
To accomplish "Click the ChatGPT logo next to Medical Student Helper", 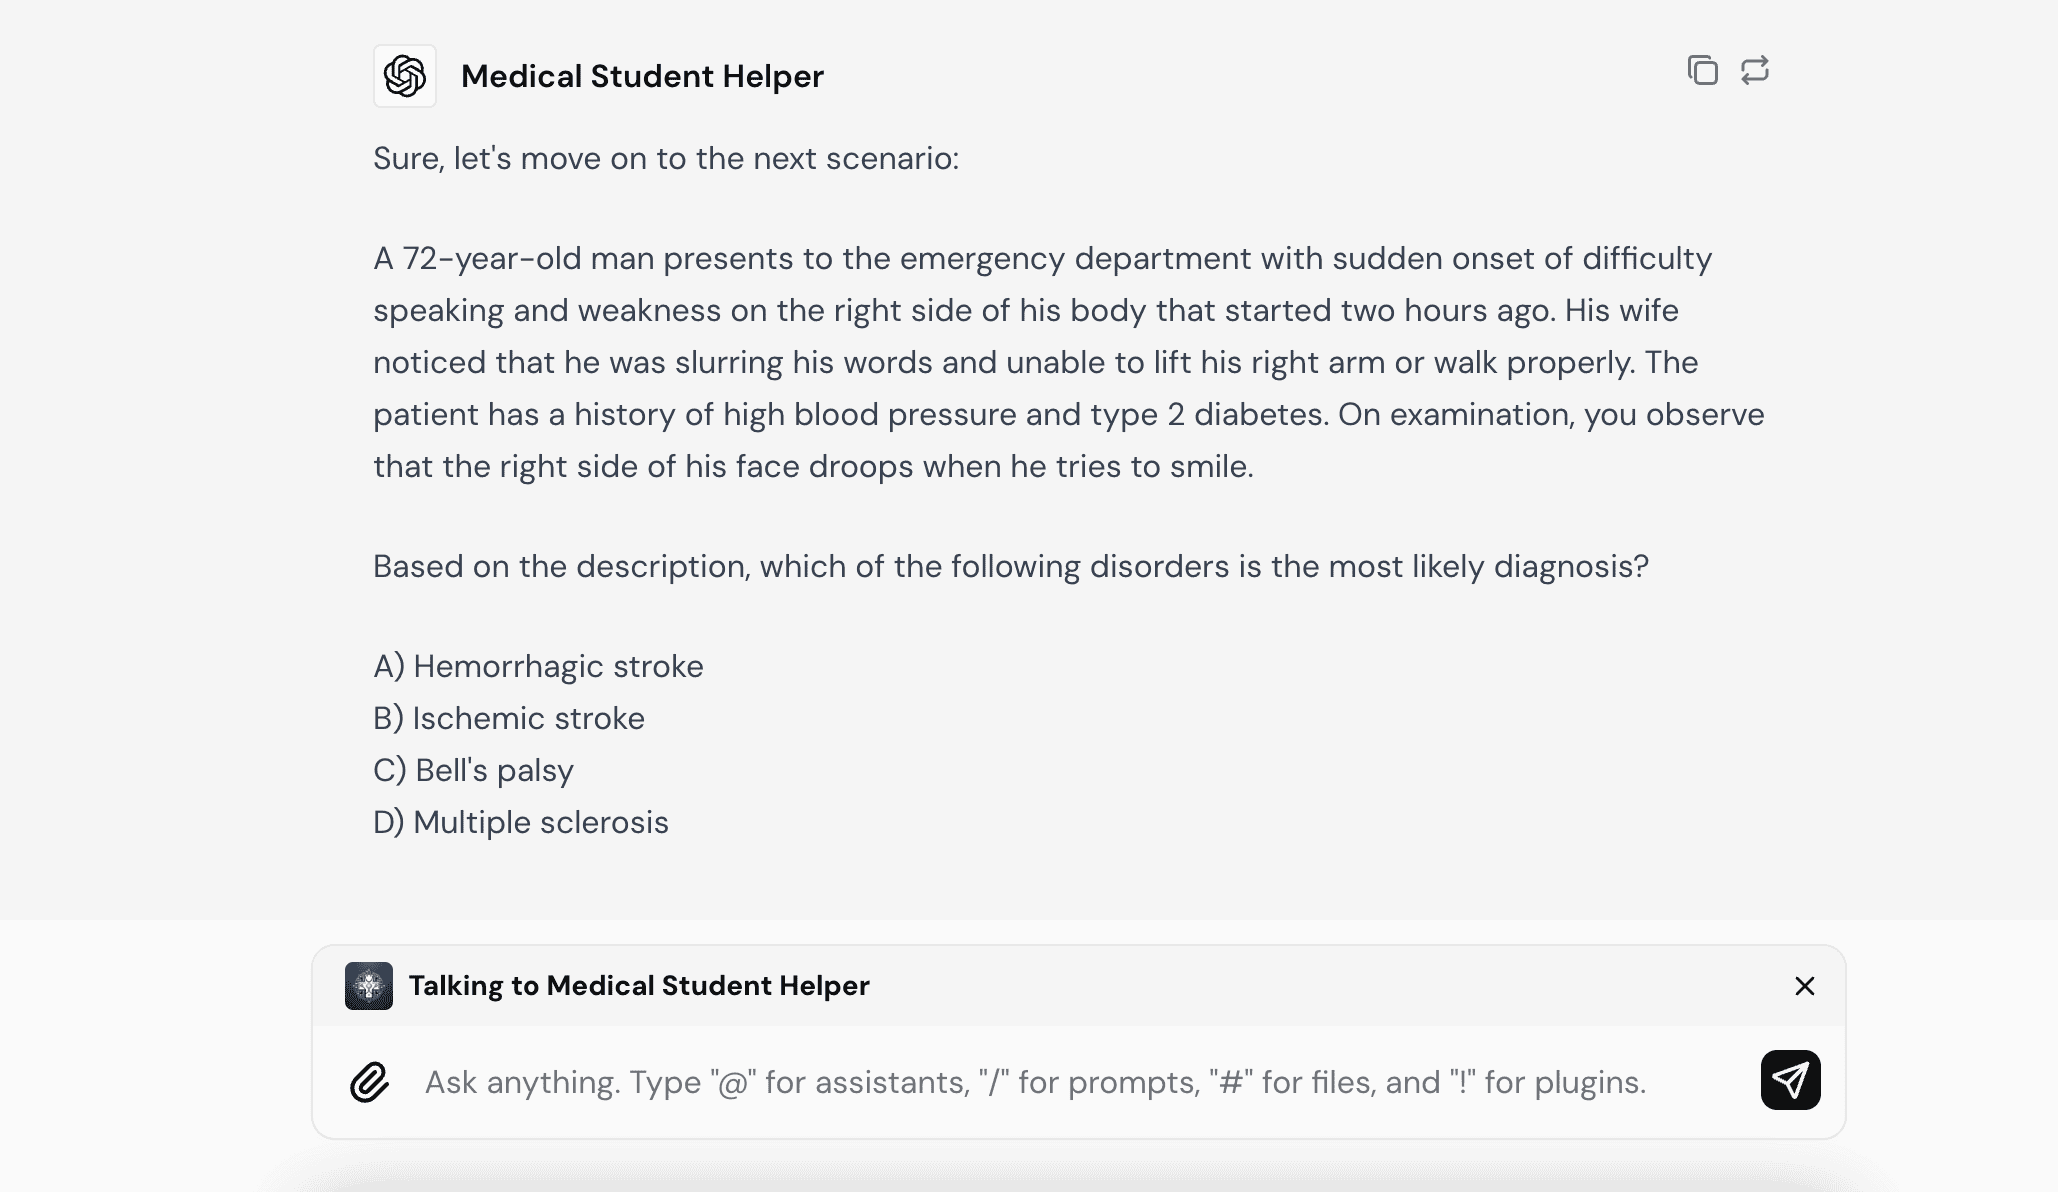I will click(x=405, y=75).
